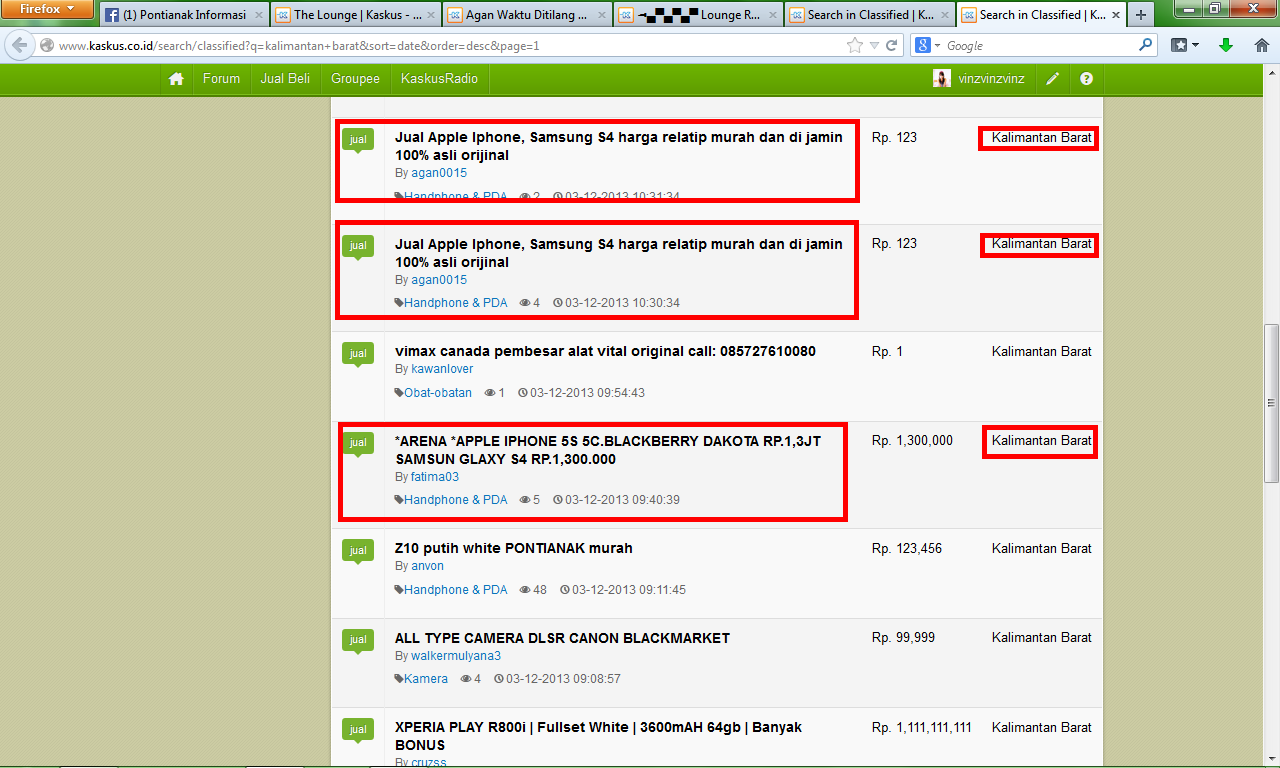Click the Google search box

tap(1040, 46)
